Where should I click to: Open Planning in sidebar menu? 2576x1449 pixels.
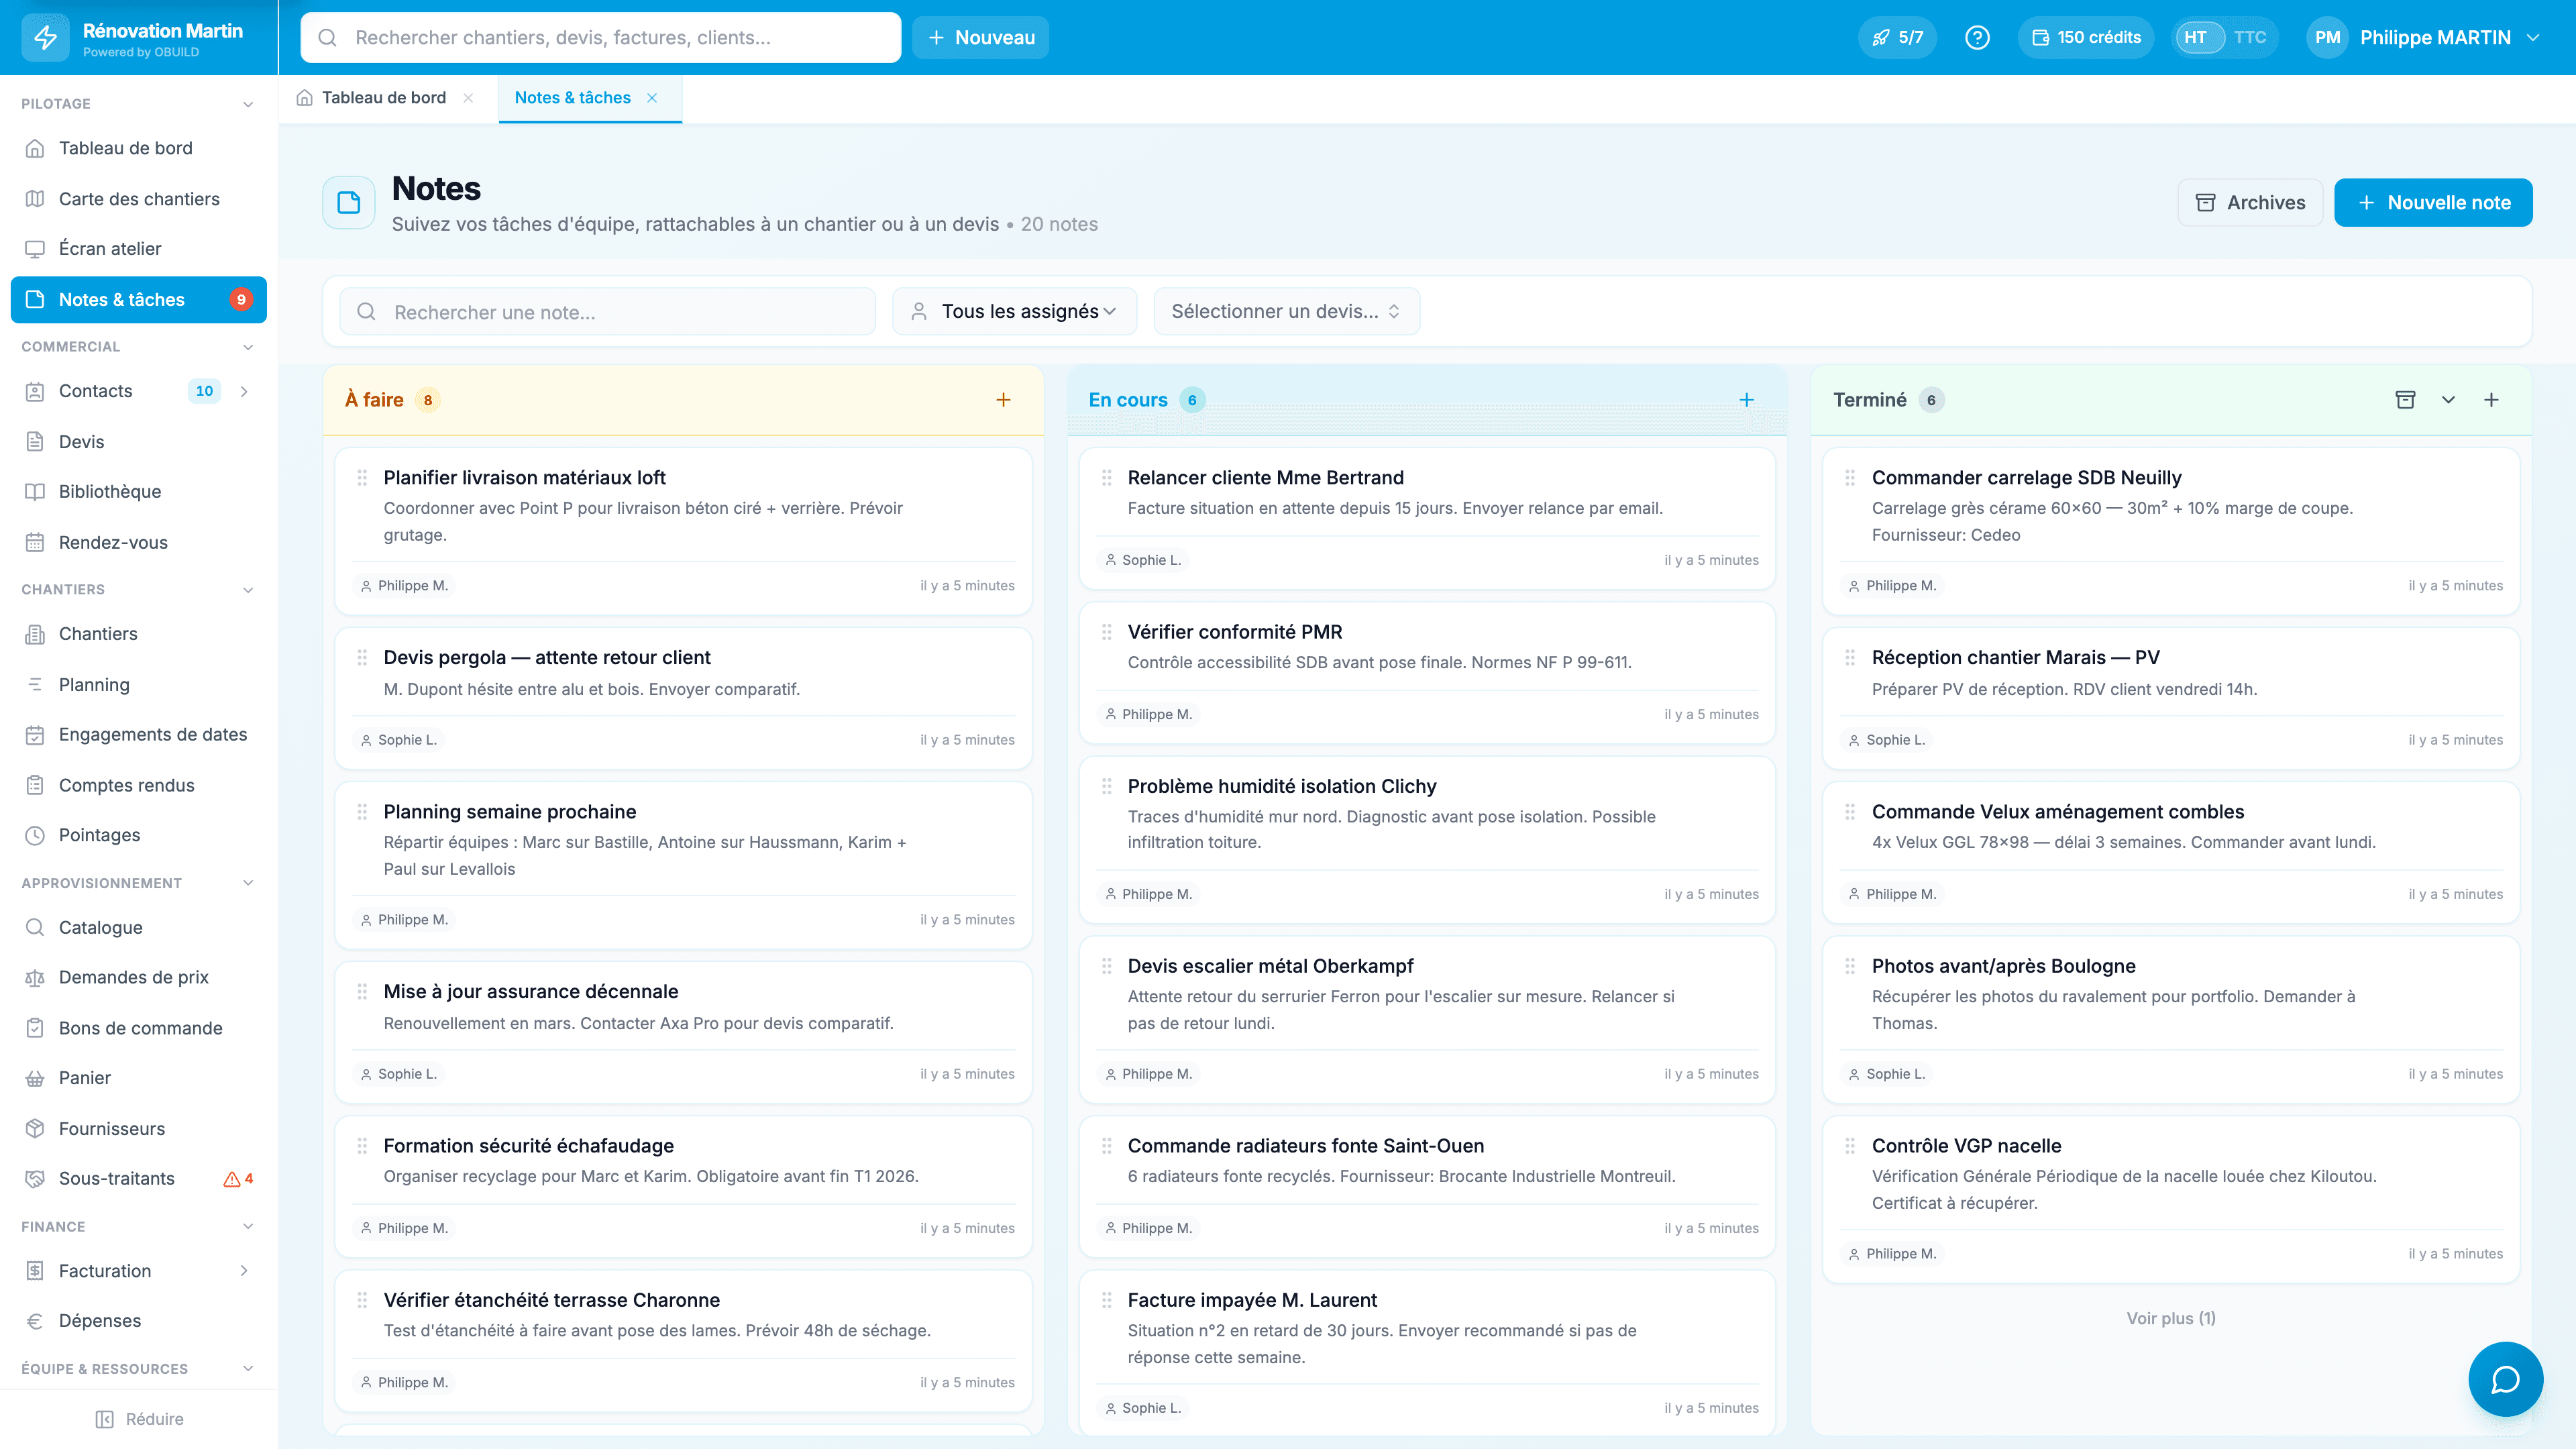138,685
